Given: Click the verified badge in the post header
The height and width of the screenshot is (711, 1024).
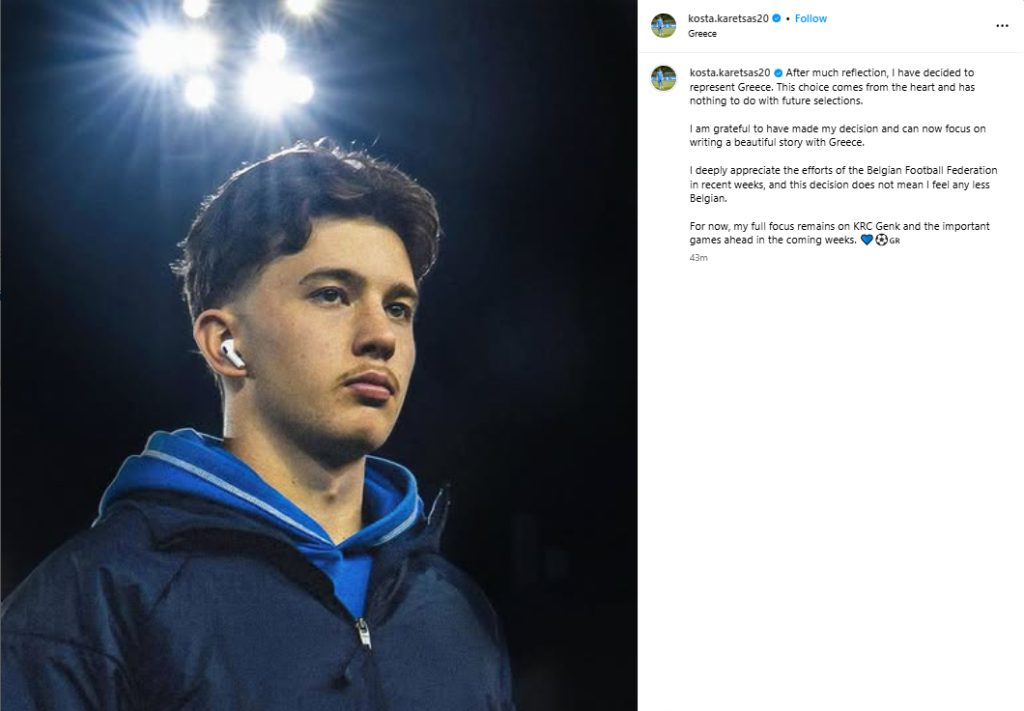Looking at the screenshot, I should [778, 19].
